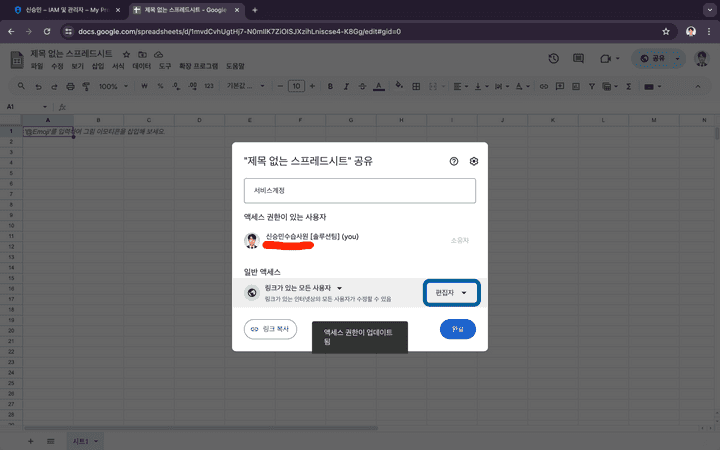Open the comments icon in header
Image resolution: width=720 pixels, height=450 pixels.
[x=578, y=59]
